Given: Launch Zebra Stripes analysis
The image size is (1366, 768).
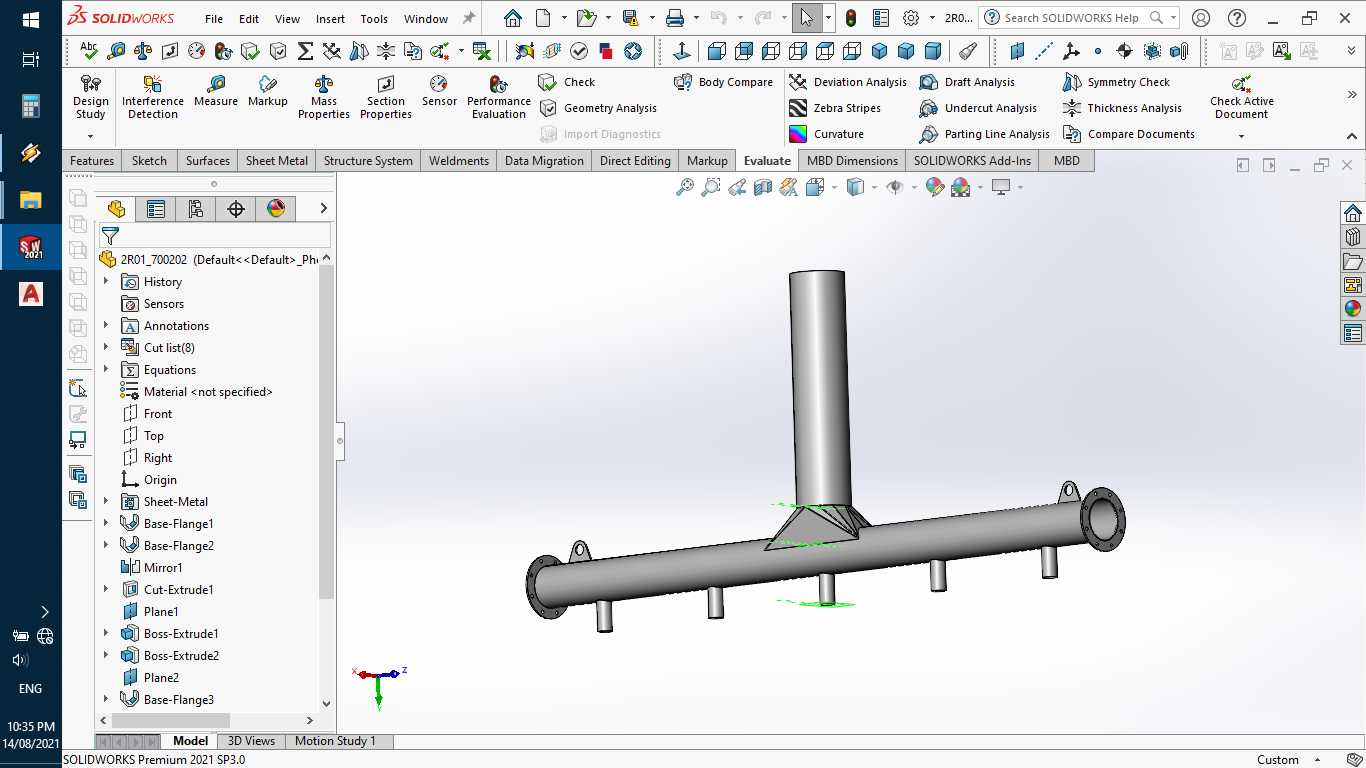Looking at the screenshot, I should tap(836, 108).
